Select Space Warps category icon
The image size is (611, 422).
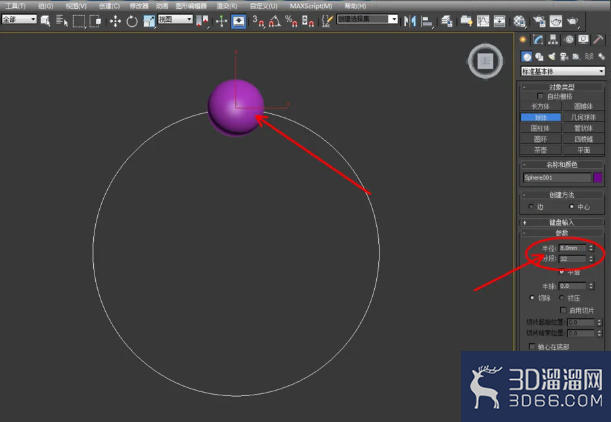point(589,57)
